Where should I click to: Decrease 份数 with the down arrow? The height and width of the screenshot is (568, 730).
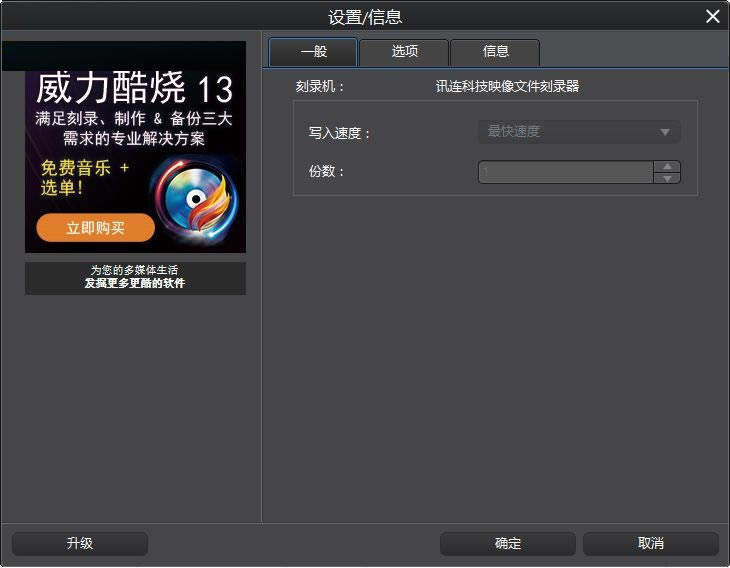click(x=667, y=178)
